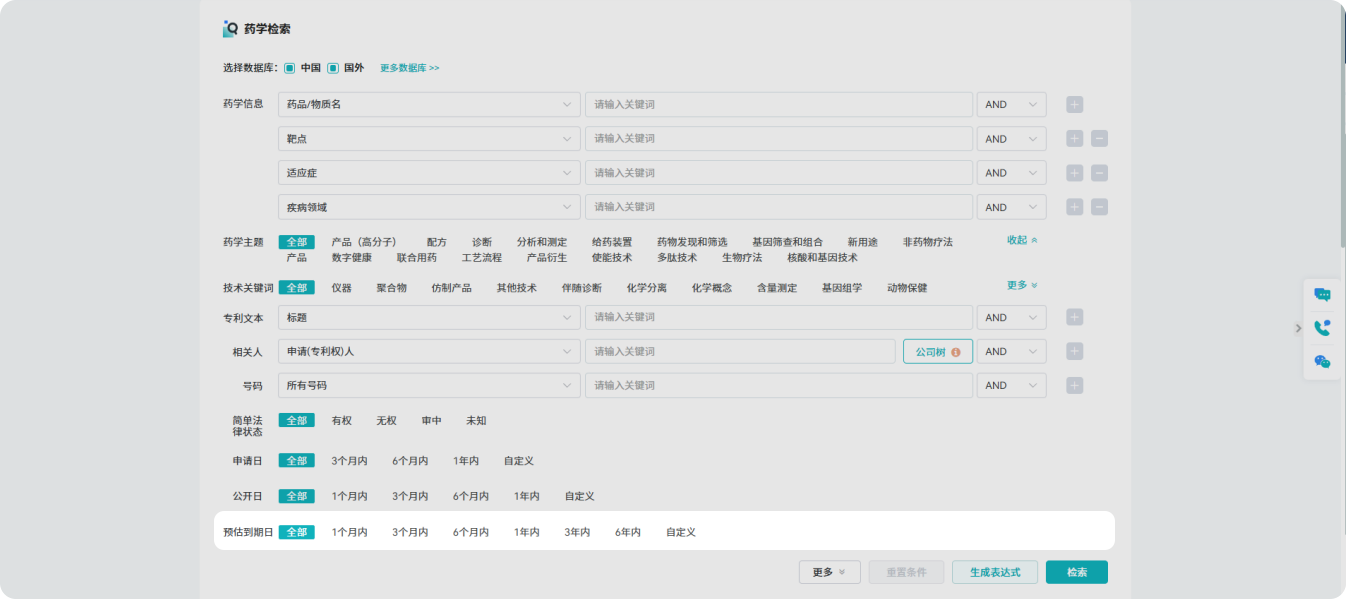The image size is (1346, 599).
Task: Select 1年内 for 申请日
Action: click(466, 461)
